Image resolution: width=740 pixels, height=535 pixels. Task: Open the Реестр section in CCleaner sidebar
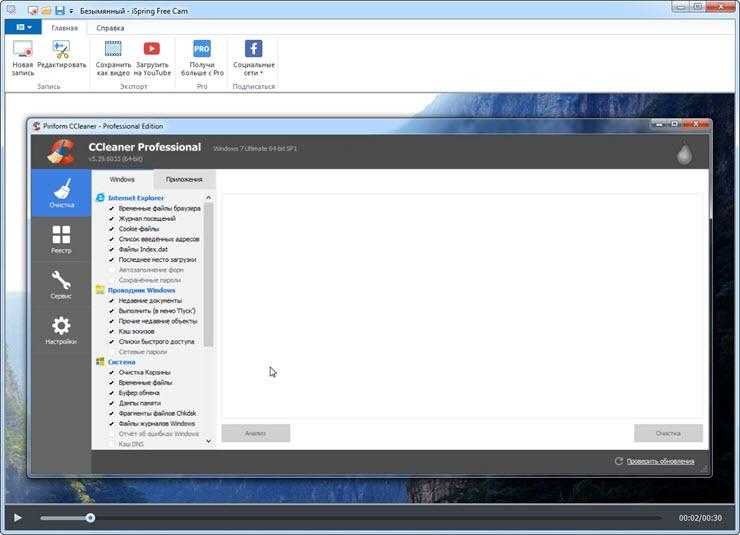[x=61, y=239]
